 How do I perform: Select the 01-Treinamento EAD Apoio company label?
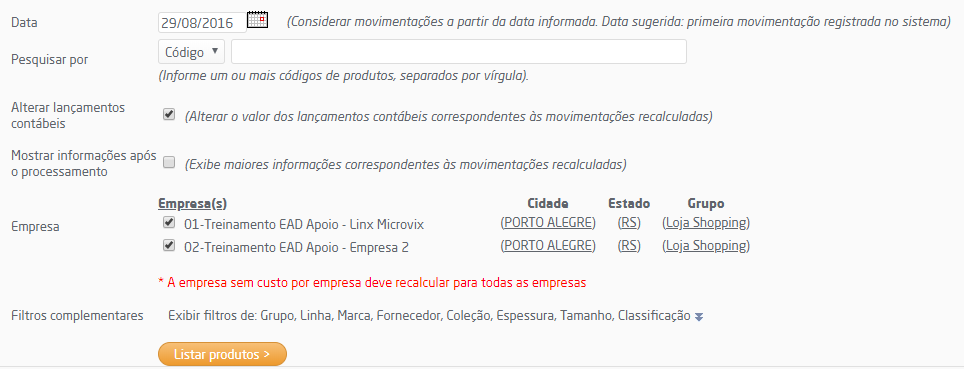tap(304, 224)
